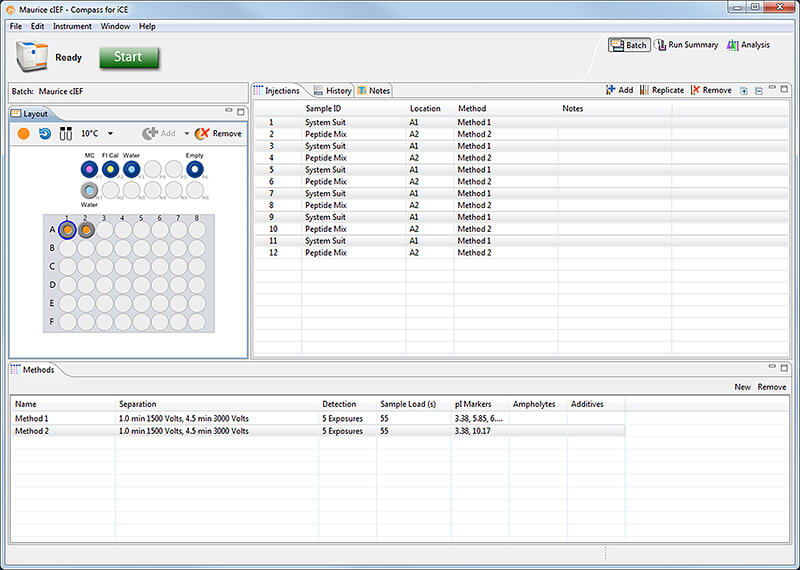Select injection row 12 Peptide Mix
The width and height of the screenshot is (800, 570).
tap(521, 253)
